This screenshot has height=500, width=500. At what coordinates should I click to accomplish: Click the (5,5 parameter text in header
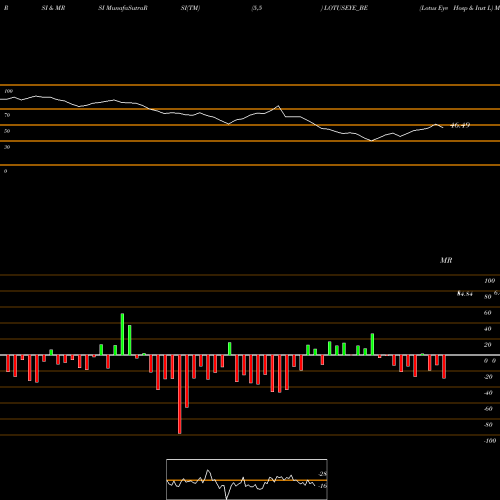tap(257, 8)
